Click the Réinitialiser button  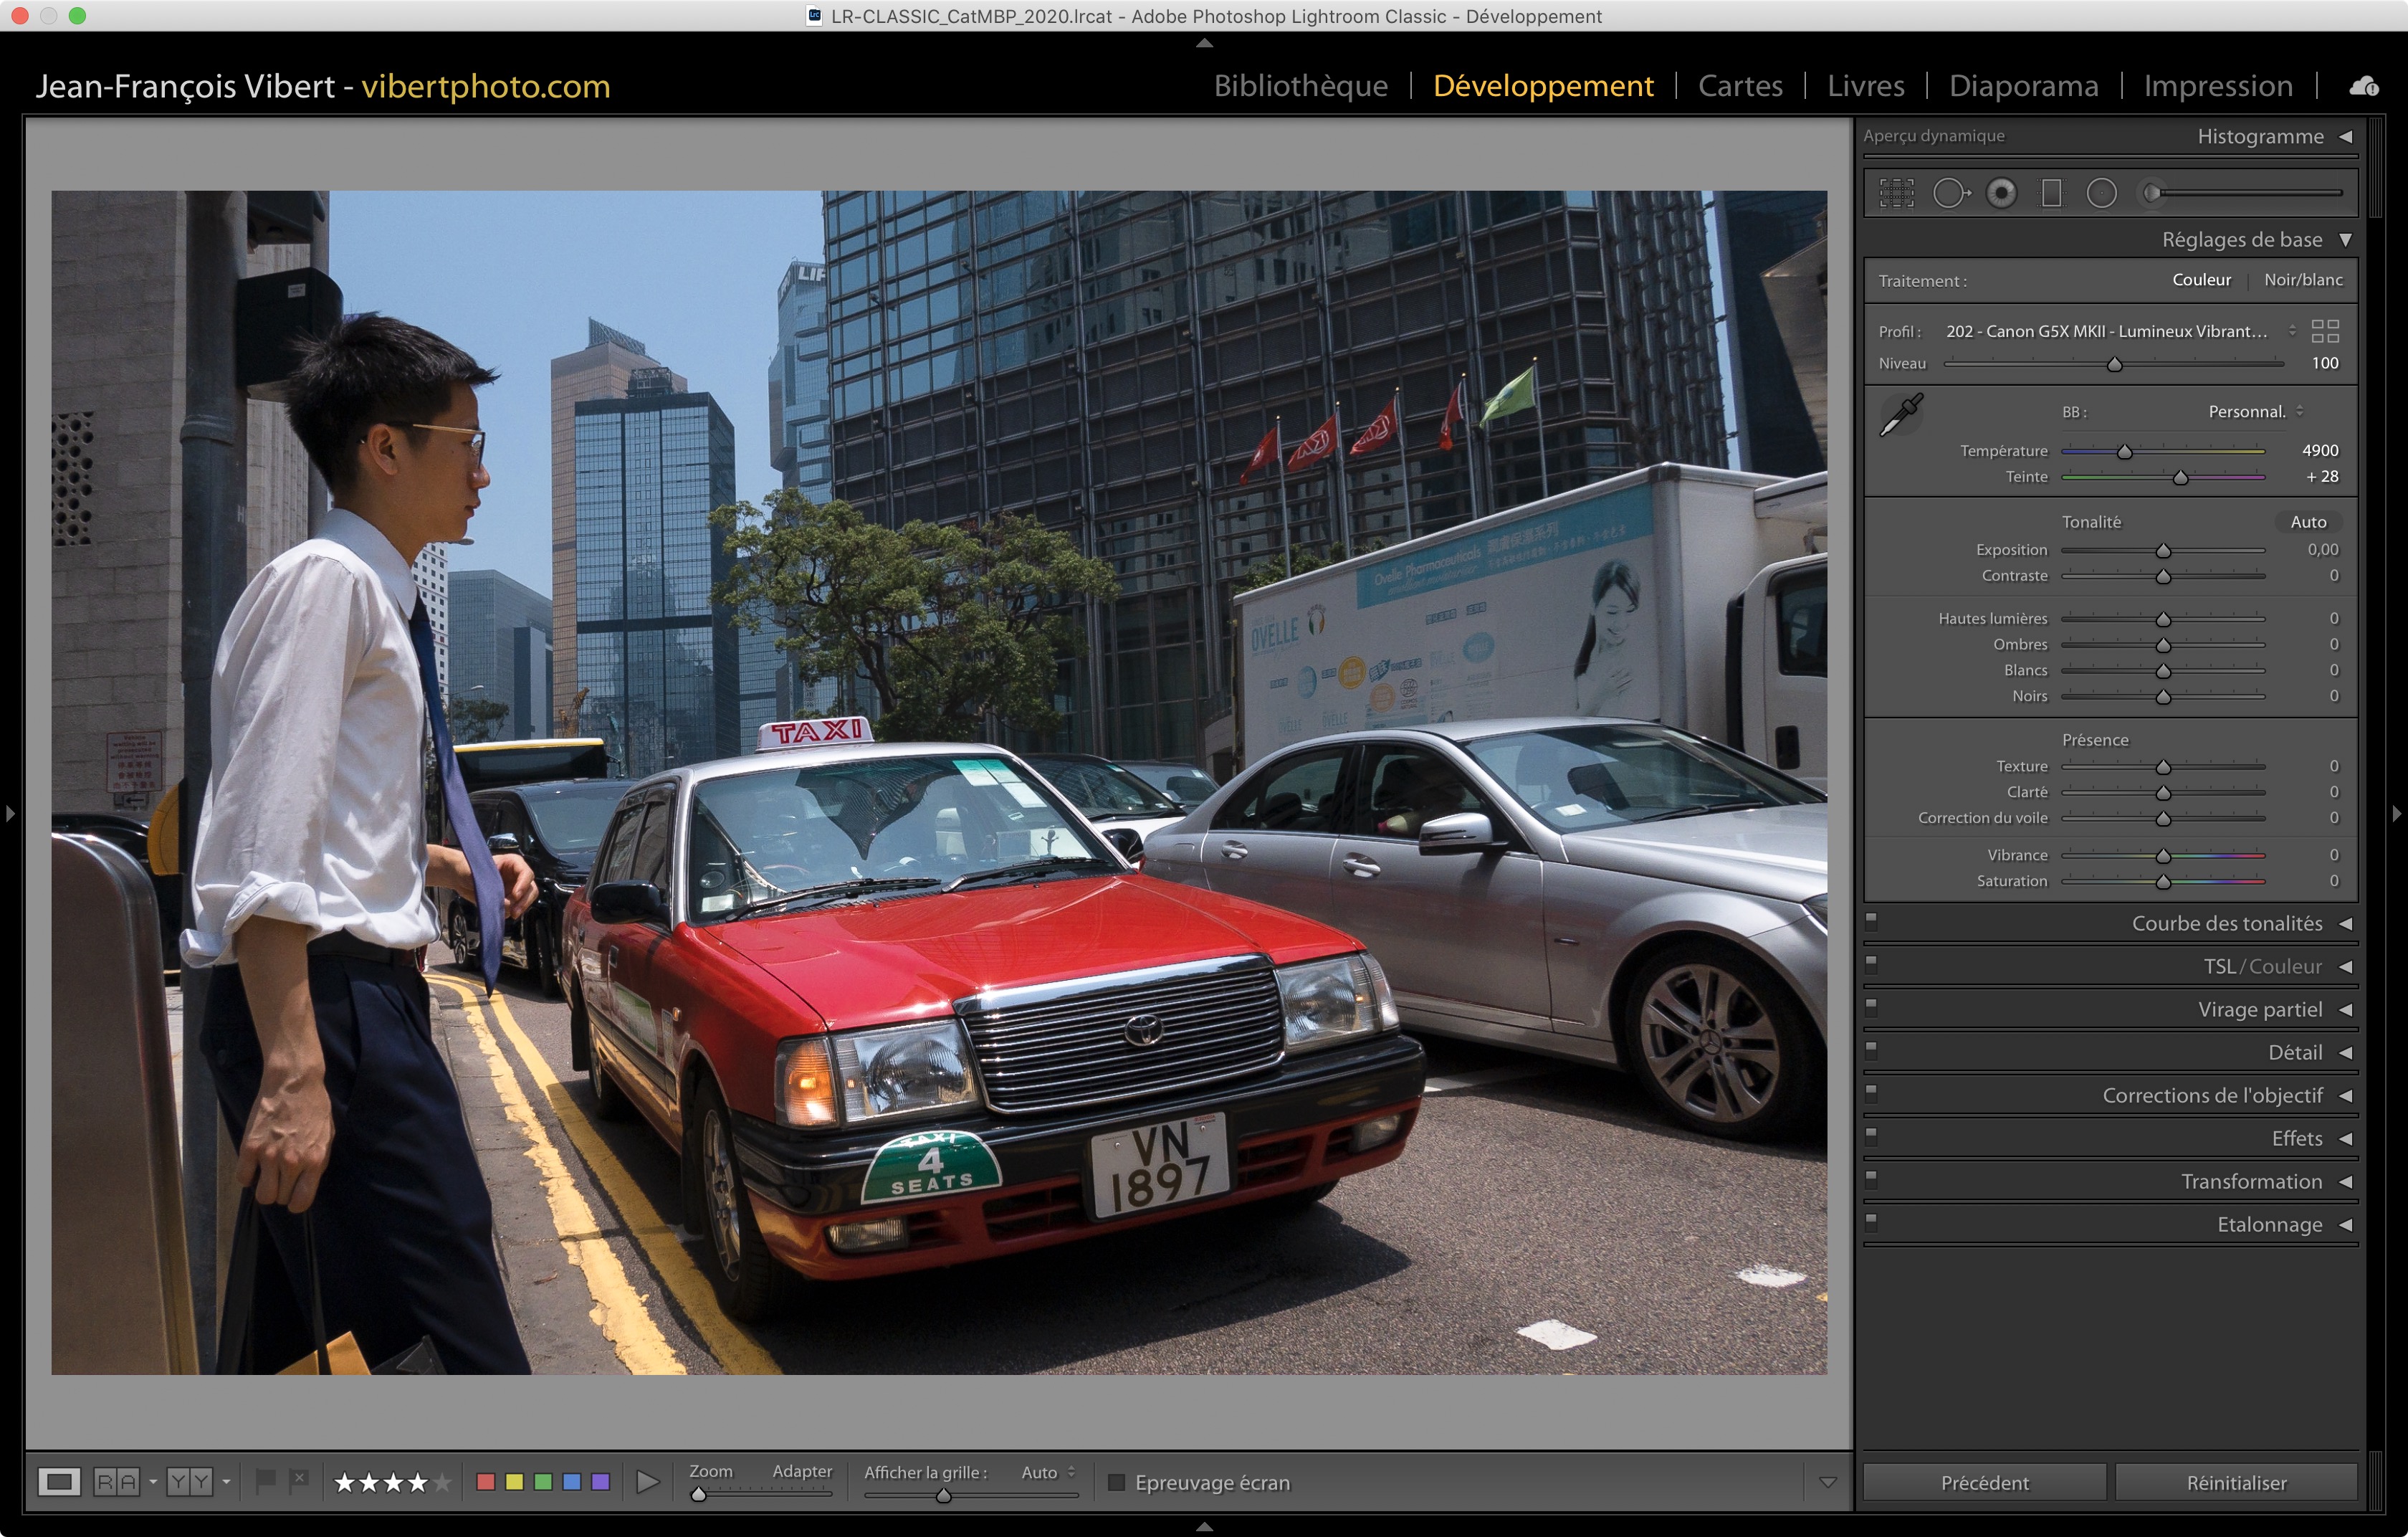coord(2236,1482)
